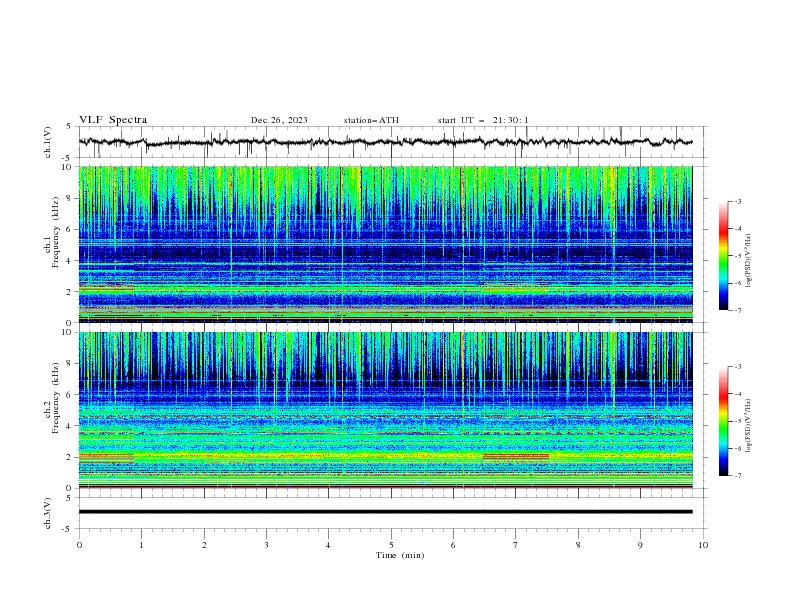The height and width of the screenshot is (612, 792).
Task: Click the "Time (min)" axis label
Action: click(x=400, y=555)
